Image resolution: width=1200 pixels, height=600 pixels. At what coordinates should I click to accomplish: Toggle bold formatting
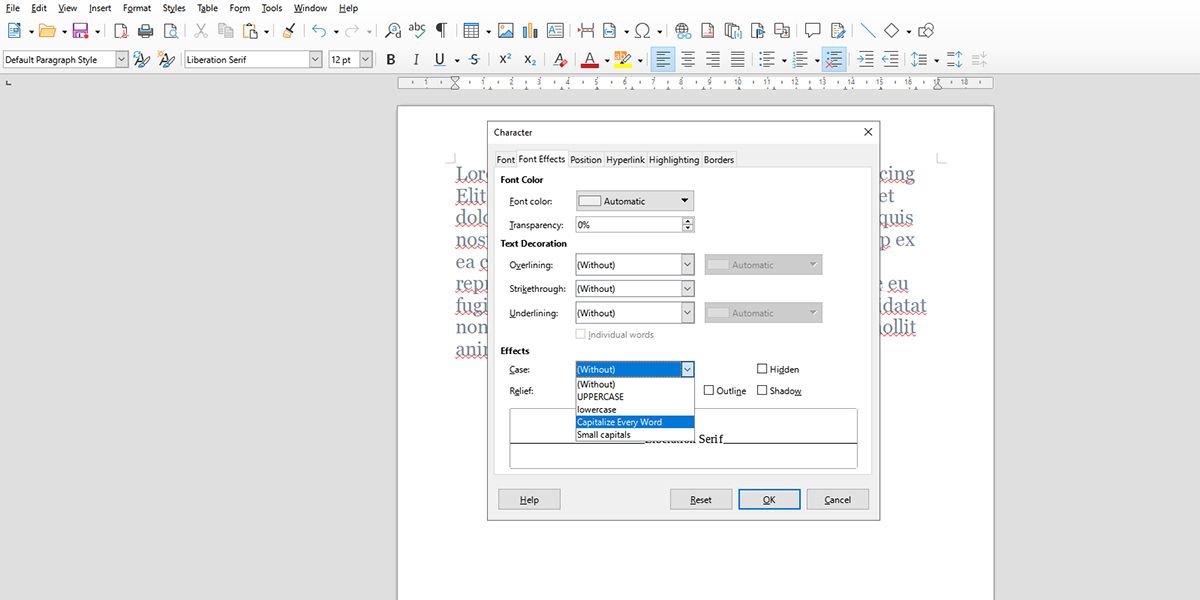(x=390, y=59)
